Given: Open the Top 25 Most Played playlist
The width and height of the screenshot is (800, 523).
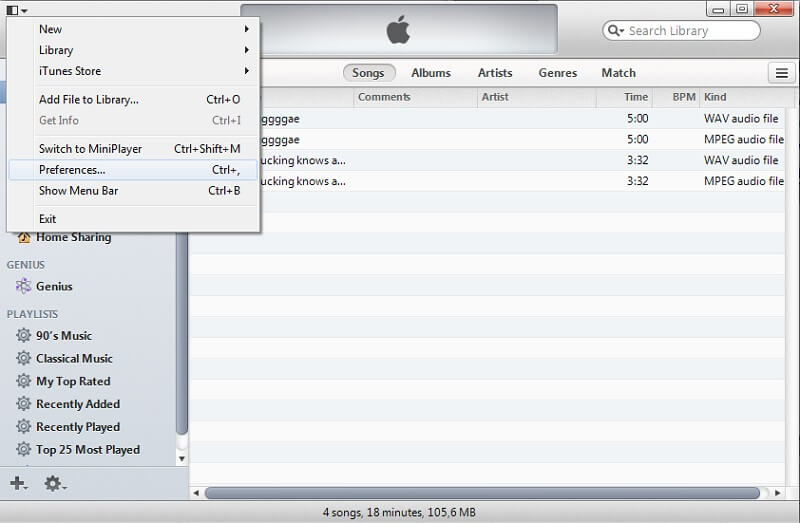Looking at the screenshot, I should [88, 450].
